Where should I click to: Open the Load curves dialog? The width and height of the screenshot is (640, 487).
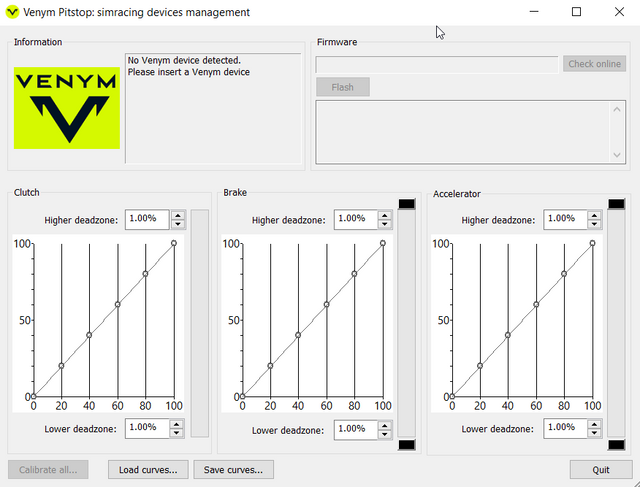coord(148,470)
